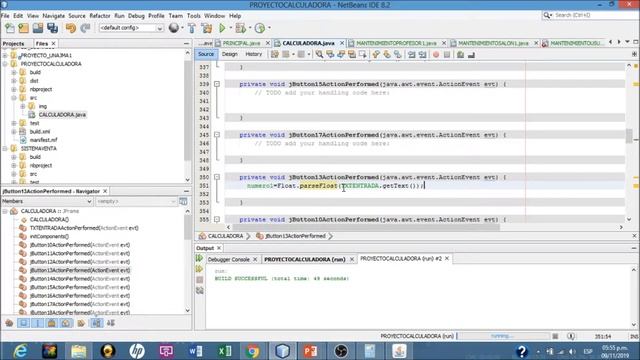Click the Build Project hammer icon
640x360 pixels.
pyautogui.click(x=192, y=28)
